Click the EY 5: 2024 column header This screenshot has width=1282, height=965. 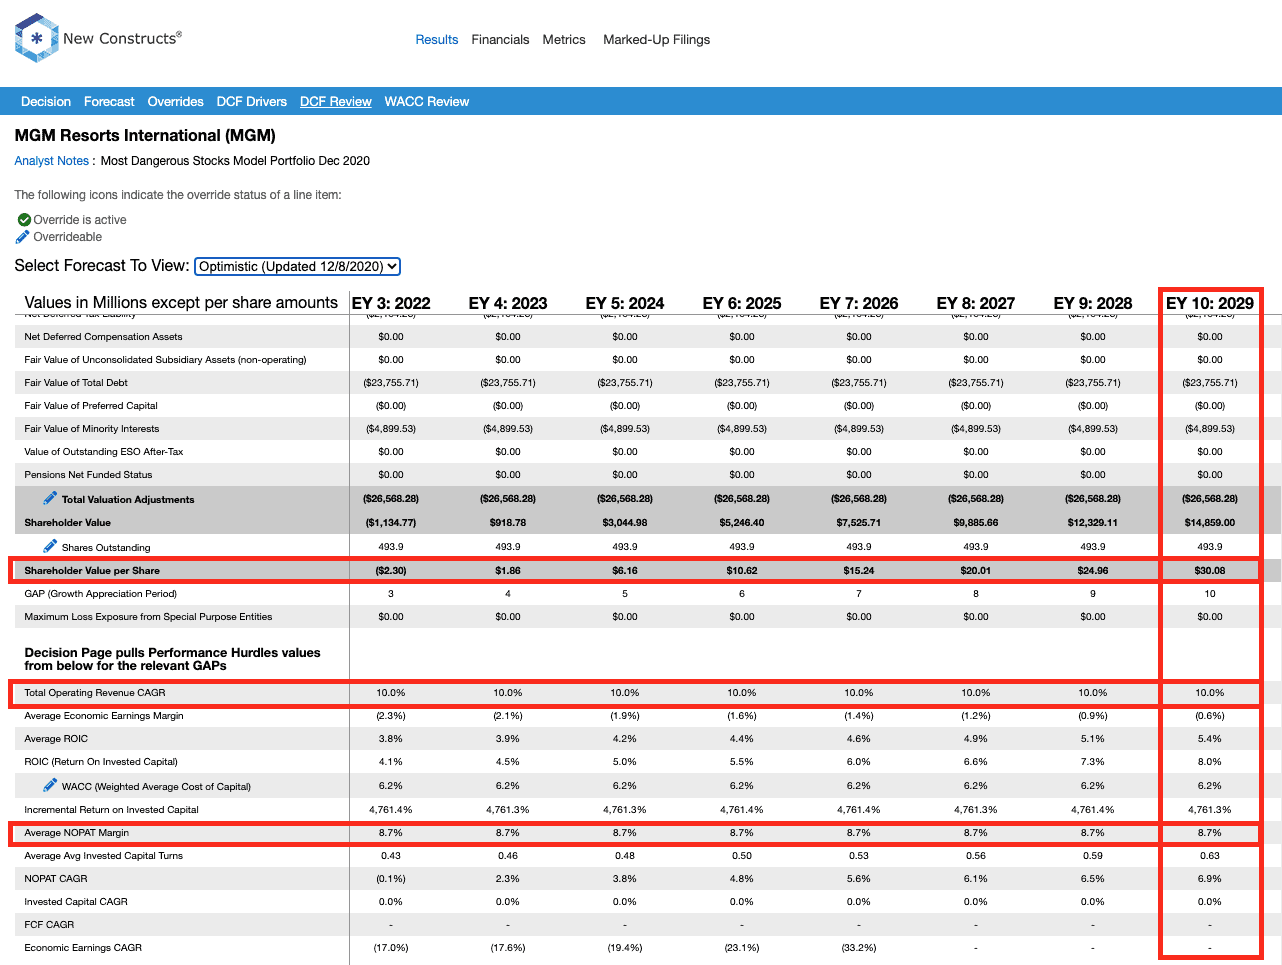[x=625, y=303]
